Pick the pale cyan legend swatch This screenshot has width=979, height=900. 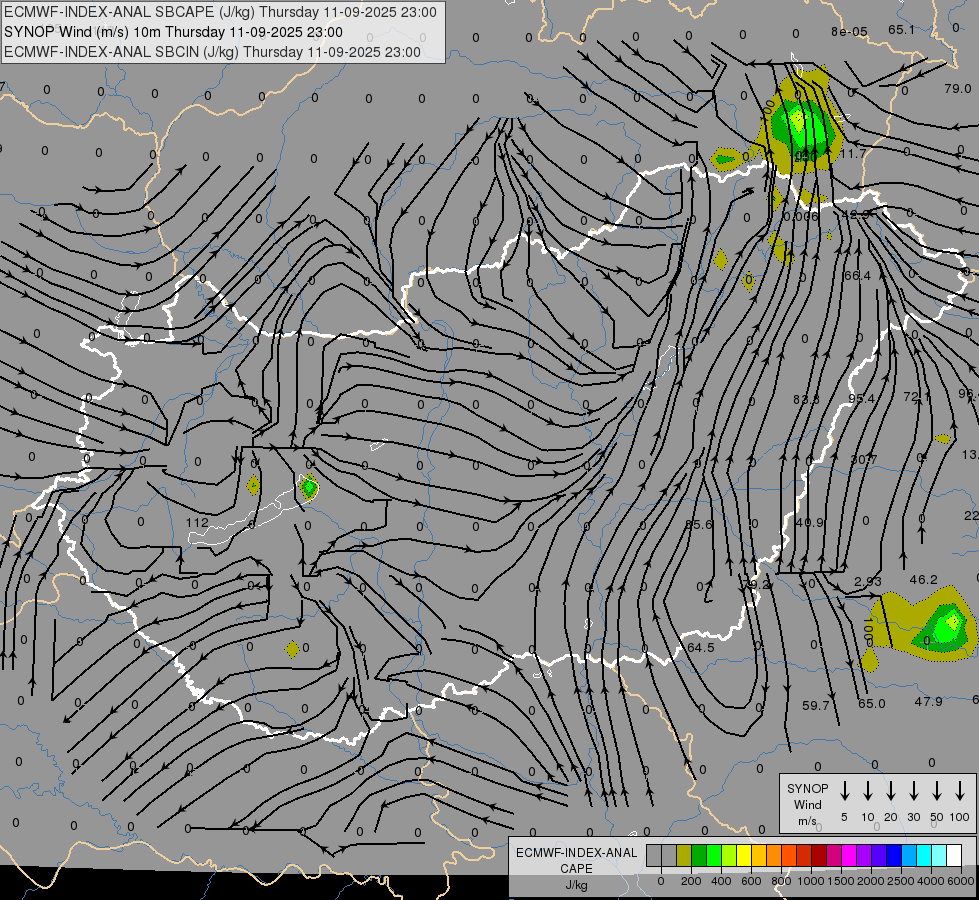pos(938,856)
